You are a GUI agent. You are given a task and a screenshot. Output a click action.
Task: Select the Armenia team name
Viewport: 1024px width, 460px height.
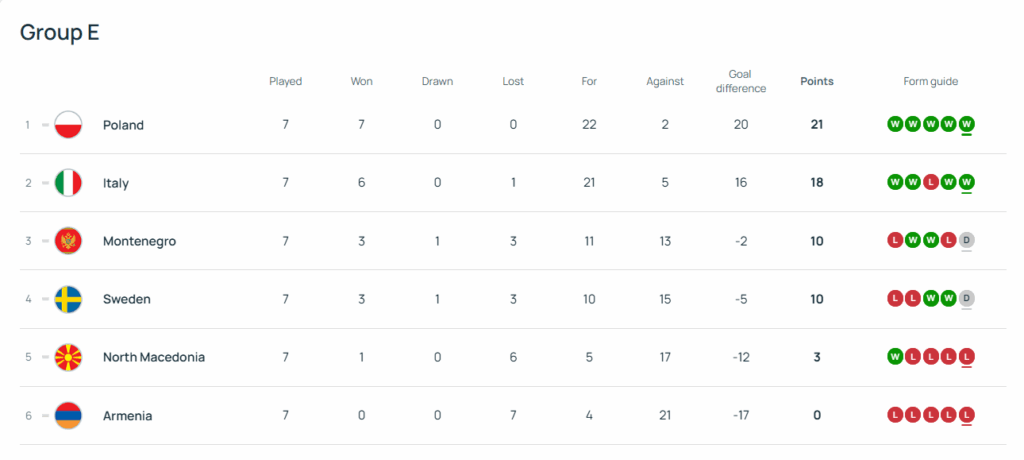pos(127,415)
